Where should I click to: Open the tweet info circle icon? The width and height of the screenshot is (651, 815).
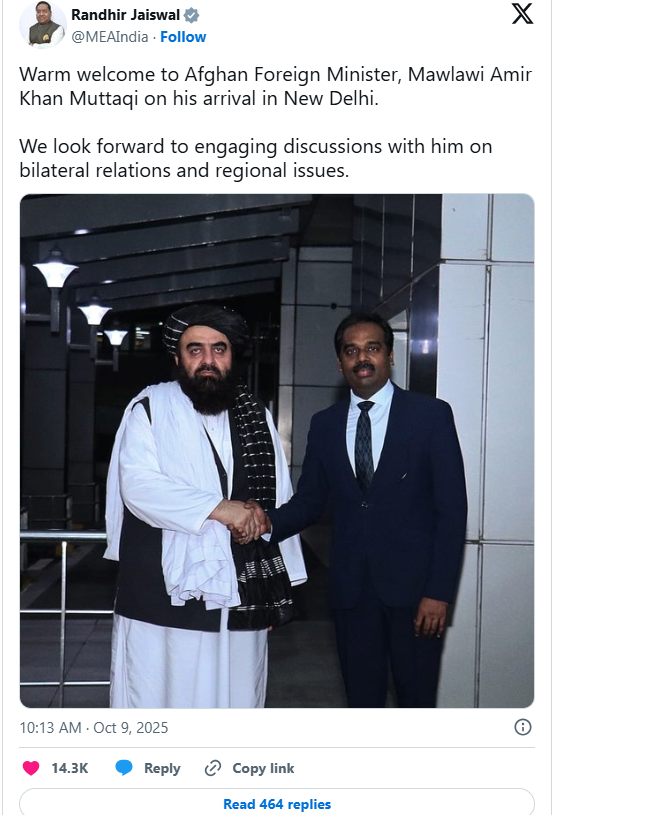[x=522, y=727]
